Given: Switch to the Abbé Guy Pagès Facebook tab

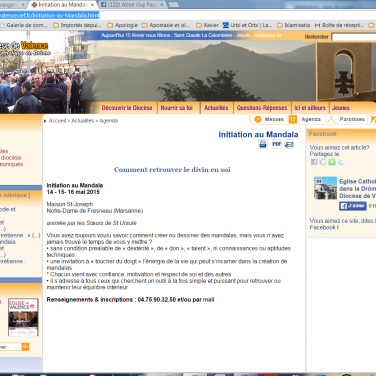Looking at the screenshot, I should click(x=133, y=5).
